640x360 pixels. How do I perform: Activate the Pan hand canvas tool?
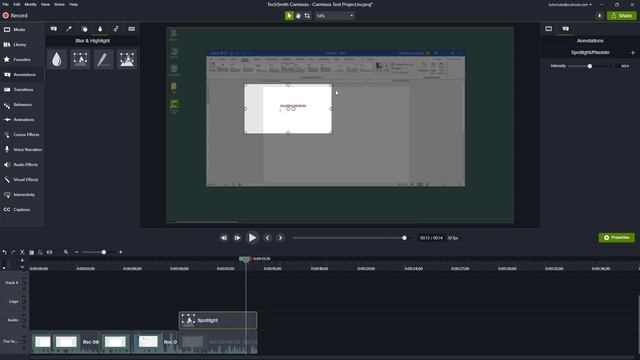pyautogui.click(x=298, y=16)
